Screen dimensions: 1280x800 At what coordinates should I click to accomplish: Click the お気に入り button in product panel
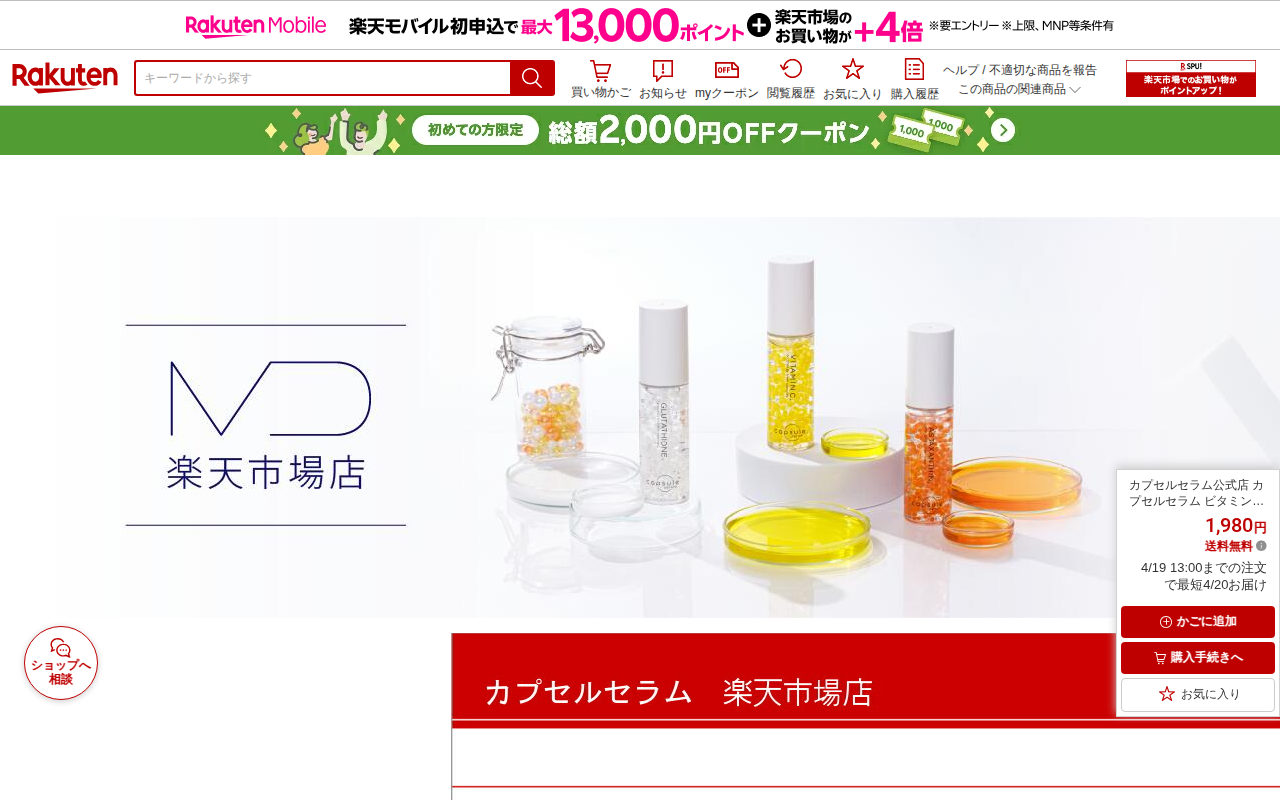tap(1198, 694)
